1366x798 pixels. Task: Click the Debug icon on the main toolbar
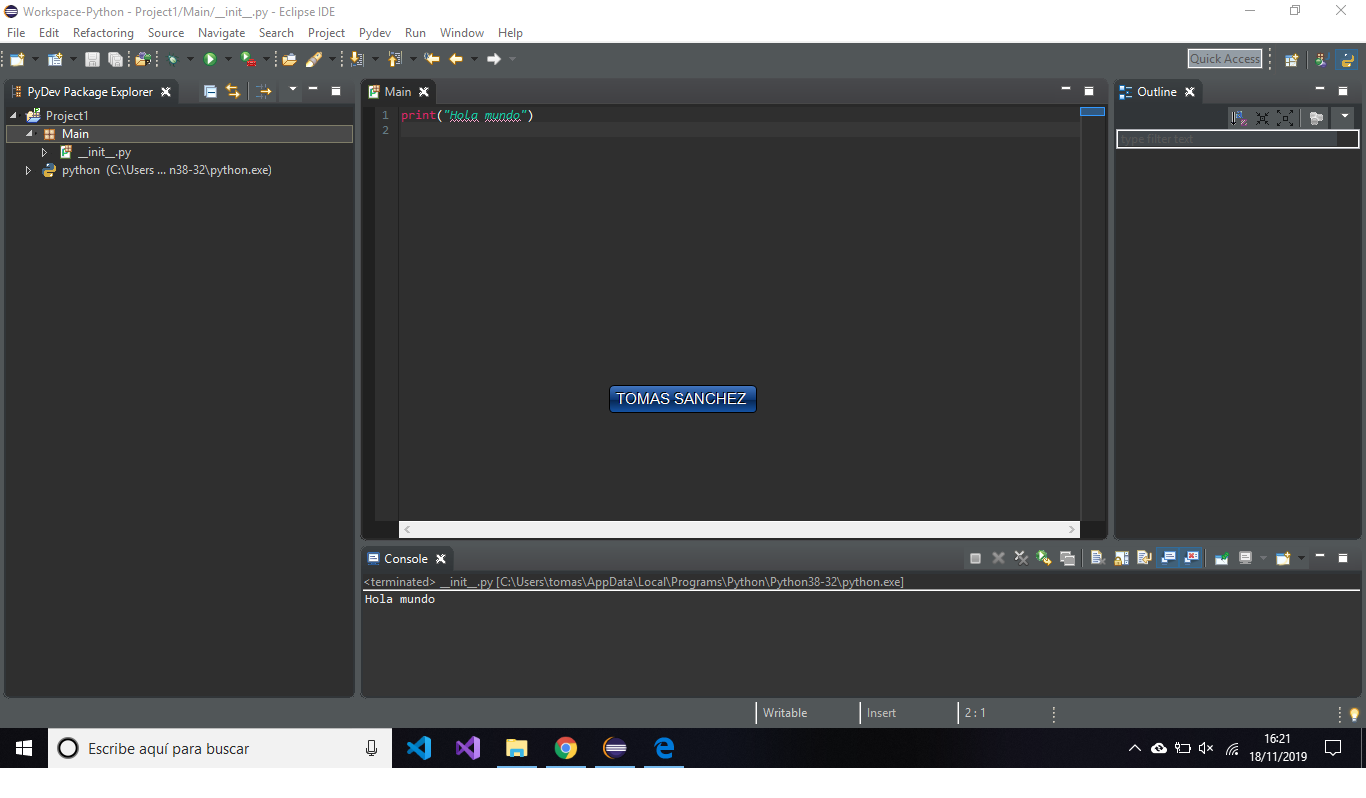click(170, 59)
